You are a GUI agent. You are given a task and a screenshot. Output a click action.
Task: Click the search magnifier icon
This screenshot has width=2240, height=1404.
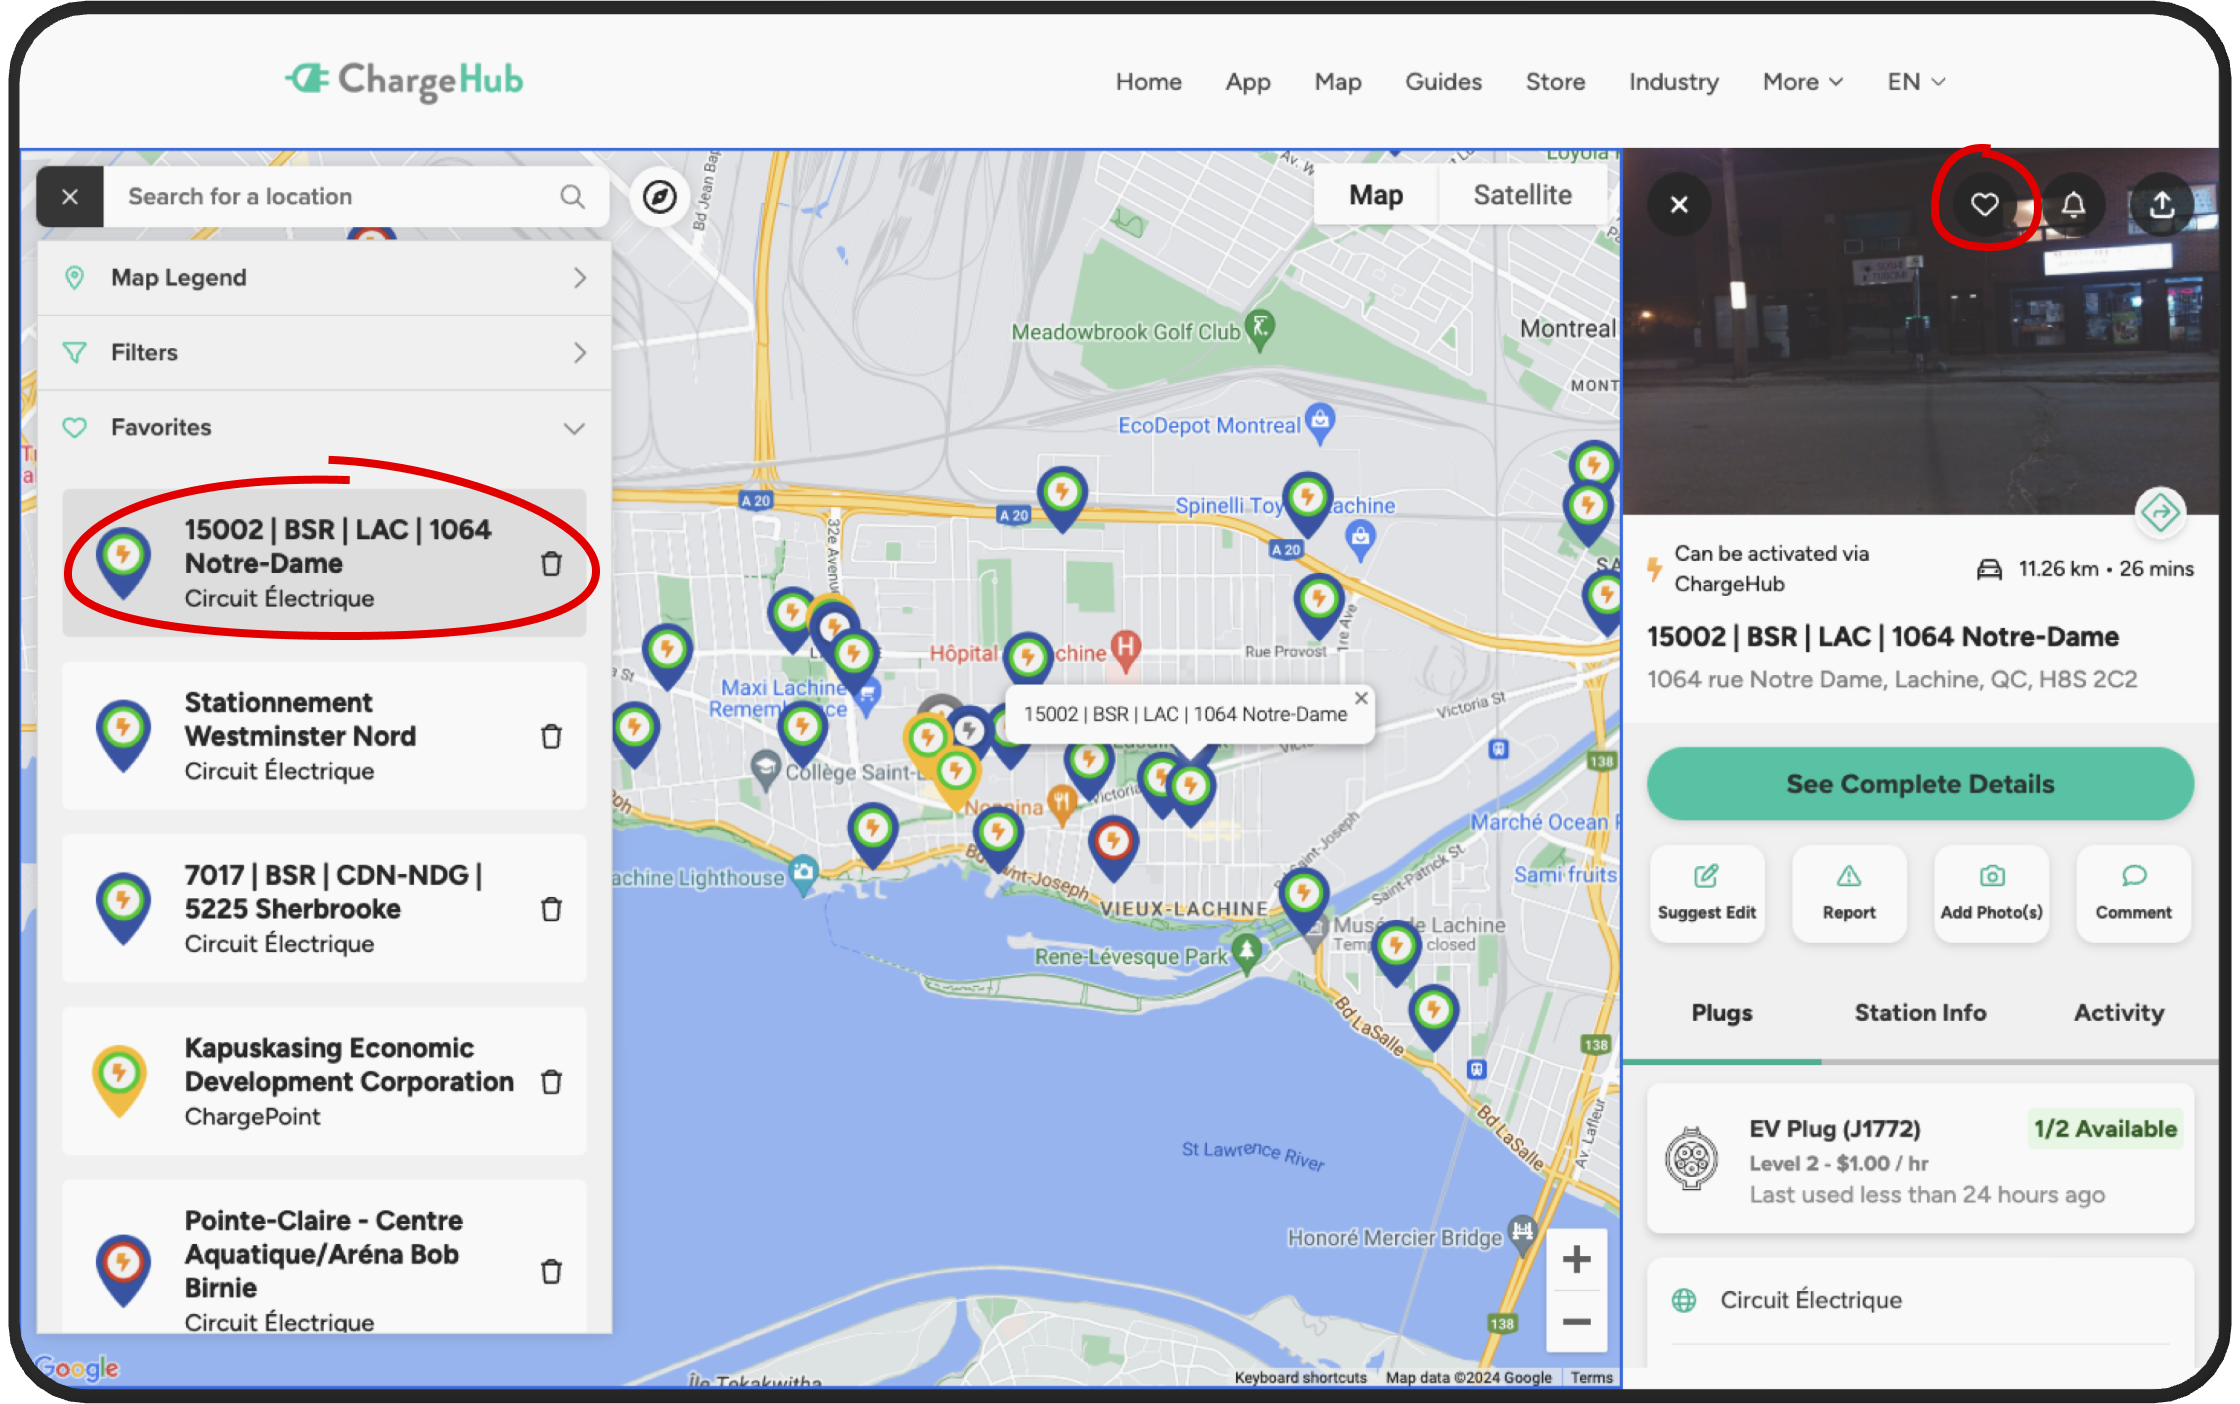pyautogui.click(x=573, y=196)
